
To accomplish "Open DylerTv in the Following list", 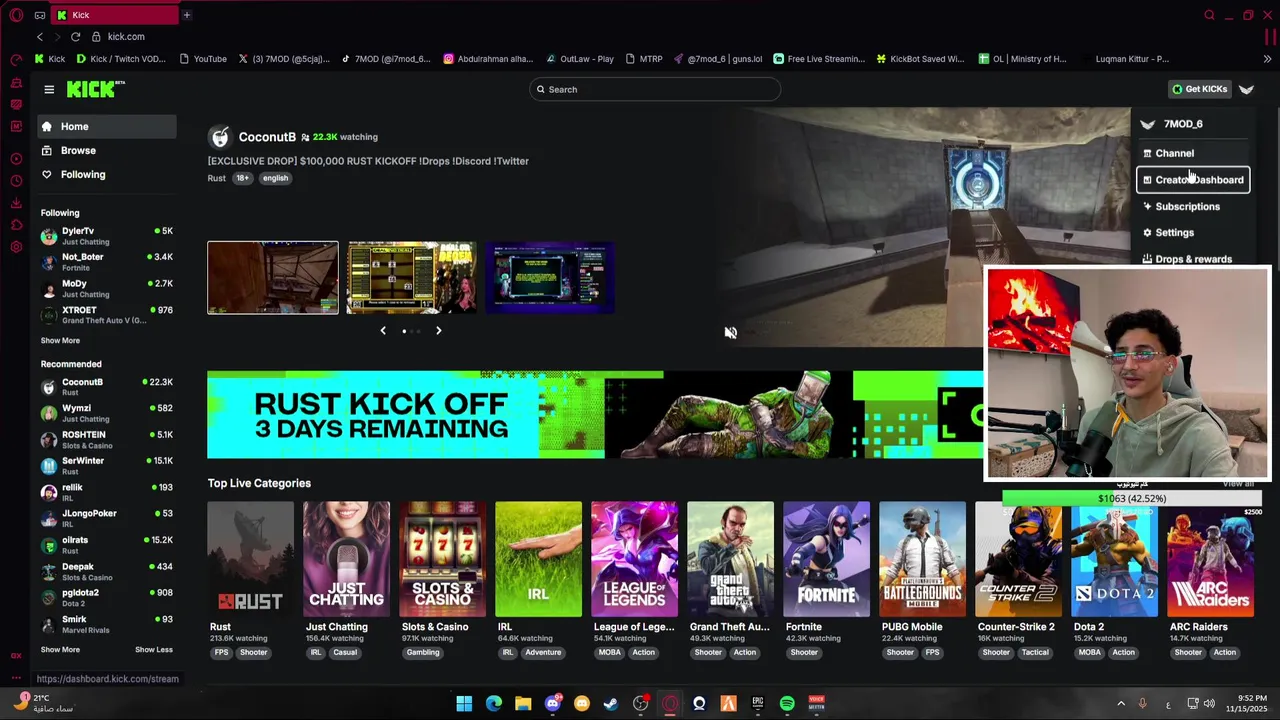I will pos(107,236).
